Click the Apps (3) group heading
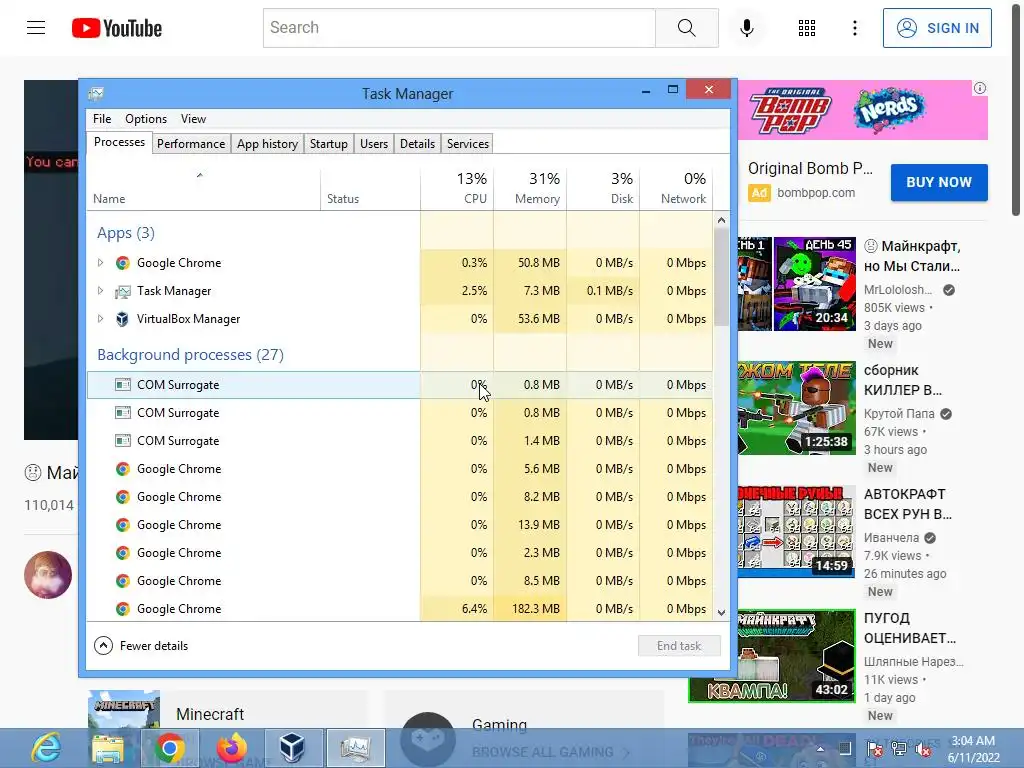Viewport: 1024px width, 768px height. [x=125, y=233]
